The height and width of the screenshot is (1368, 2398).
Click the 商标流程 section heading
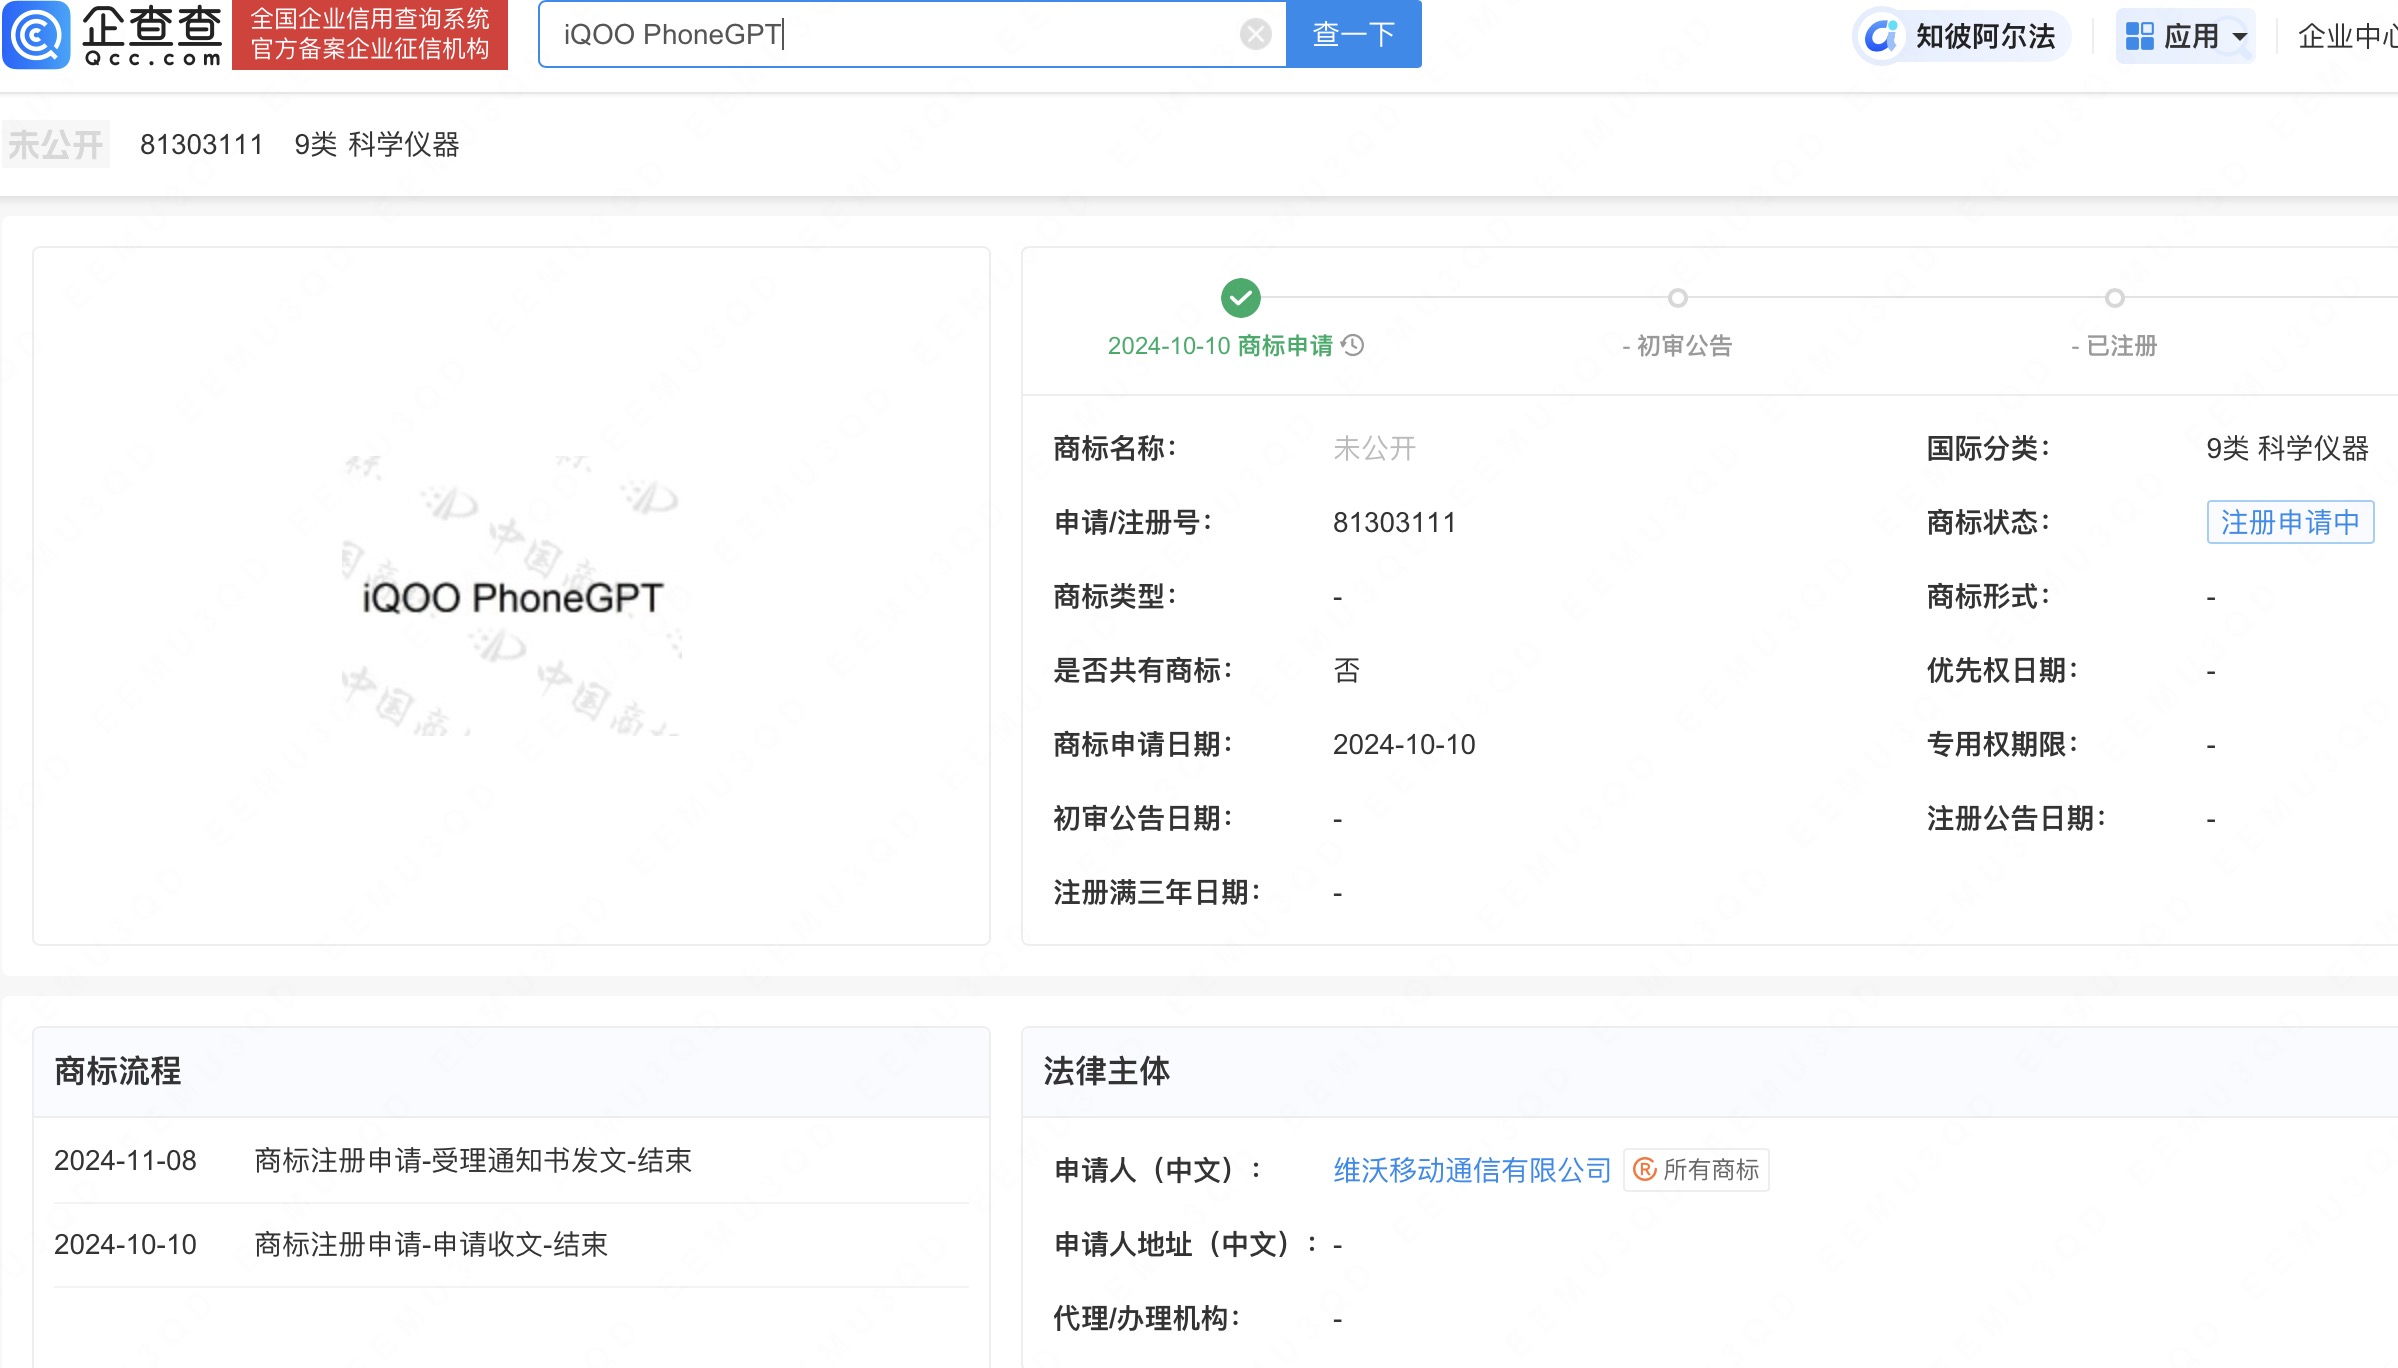[118, 1071]
